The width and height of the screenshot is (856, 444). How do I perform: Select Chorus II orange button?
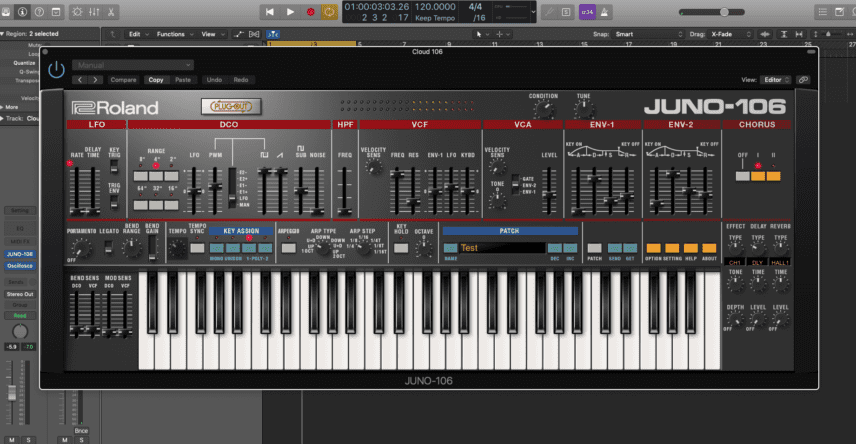tap(774, 176)
